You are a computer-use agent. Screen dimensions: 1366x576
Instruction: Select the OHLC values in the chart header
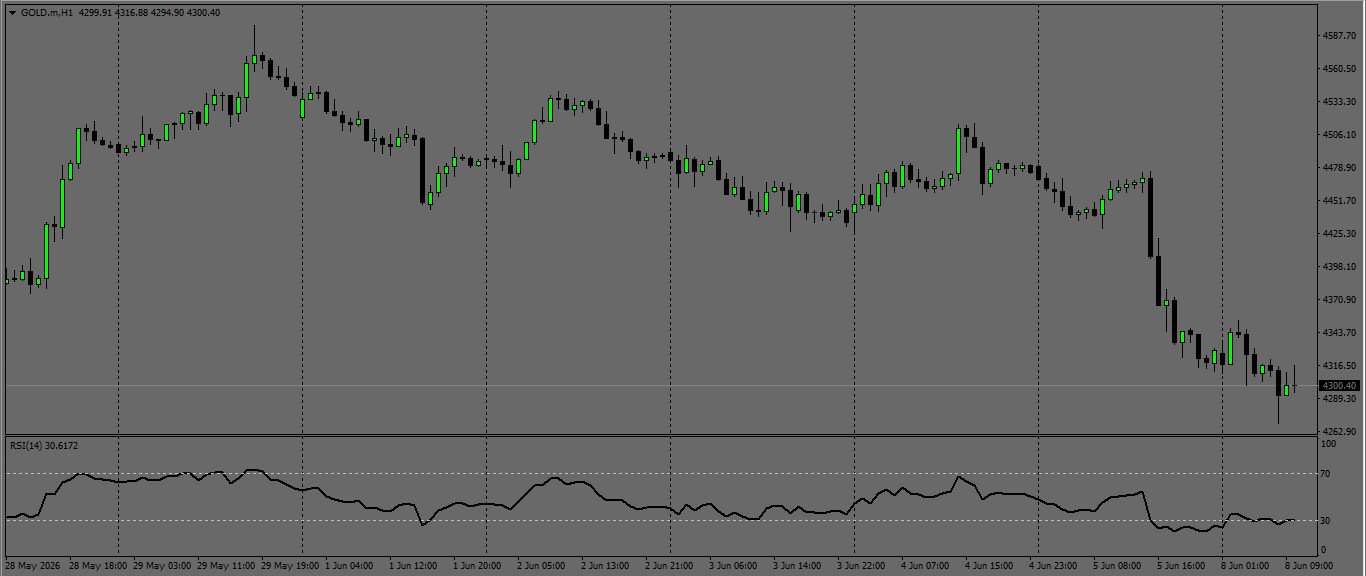tap(149, 12)
